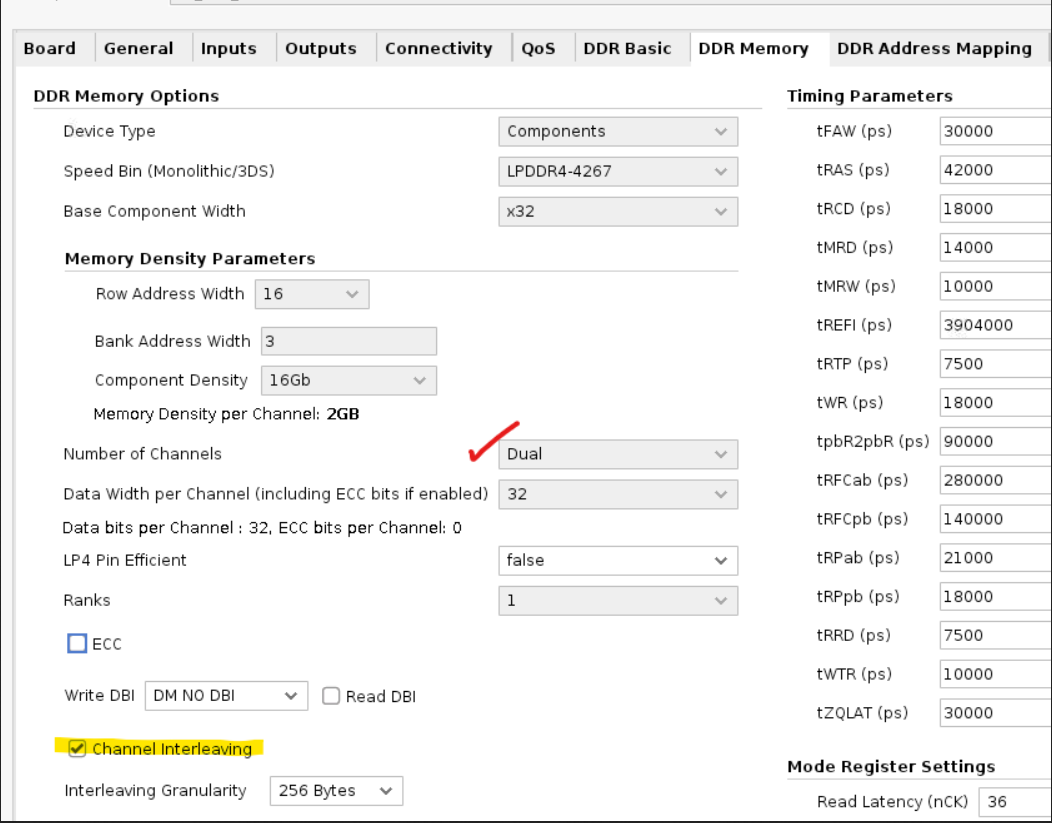Expand the Speed Bin LPDDR4-4267 dropdown

617,172
